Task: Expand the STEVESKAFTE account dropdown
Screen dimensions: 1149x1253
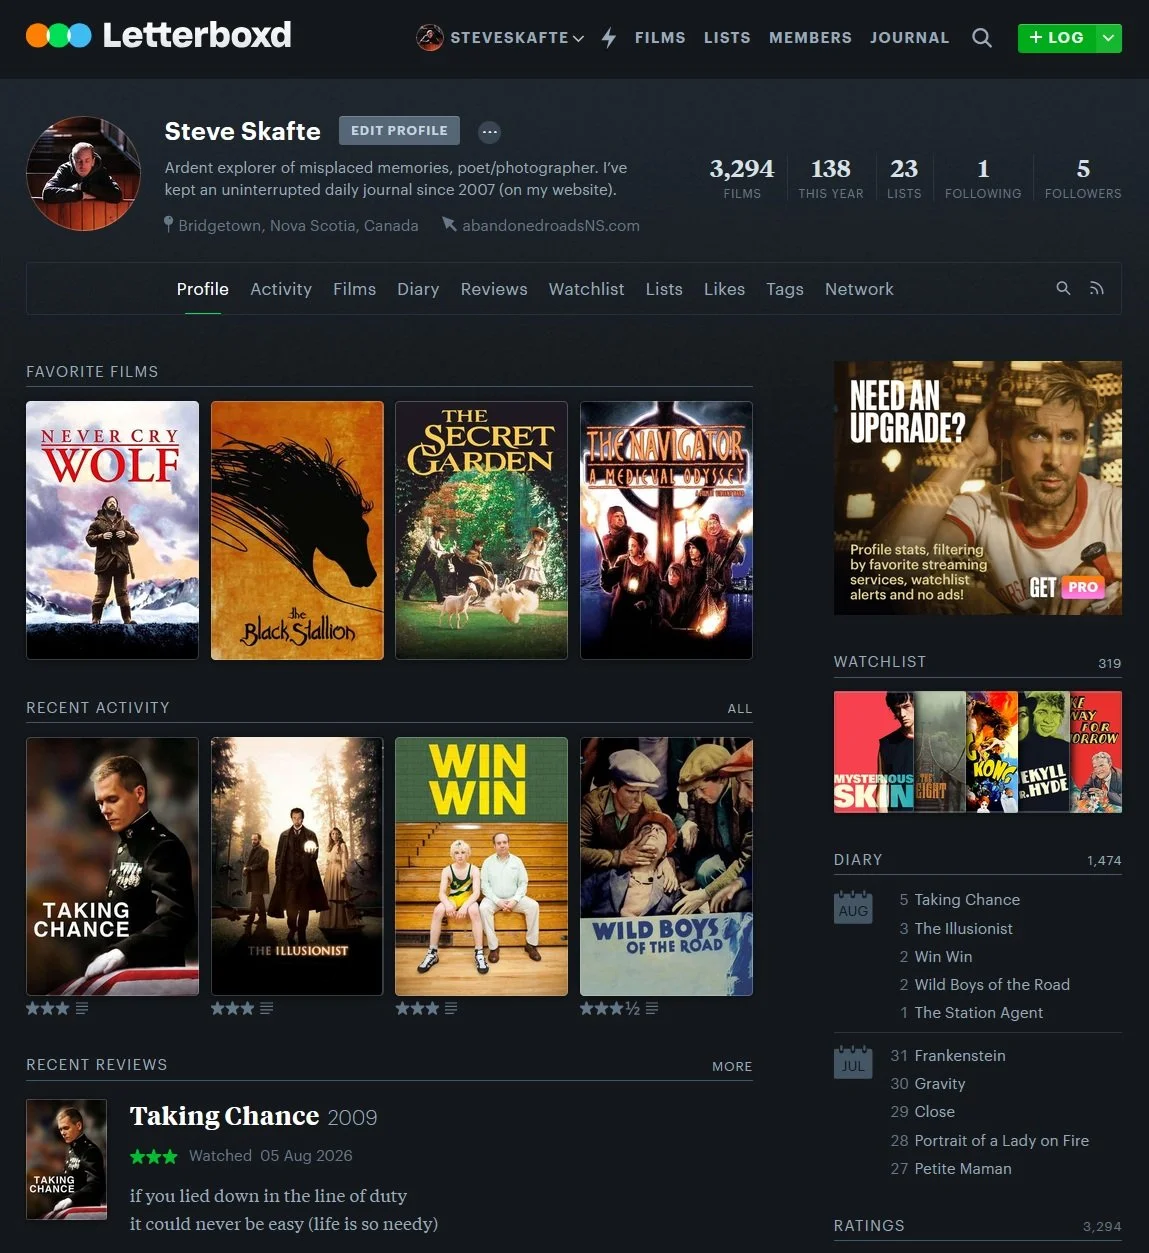Action: coord(578,38)
